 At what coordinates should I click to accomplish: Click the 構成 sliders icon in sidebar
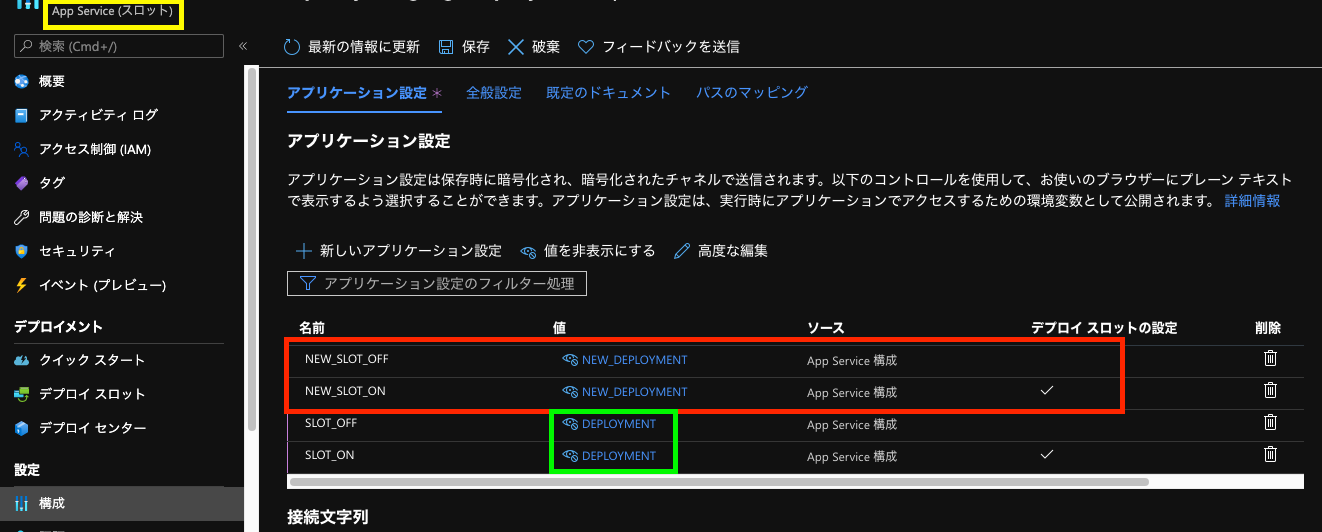(21, 503)
